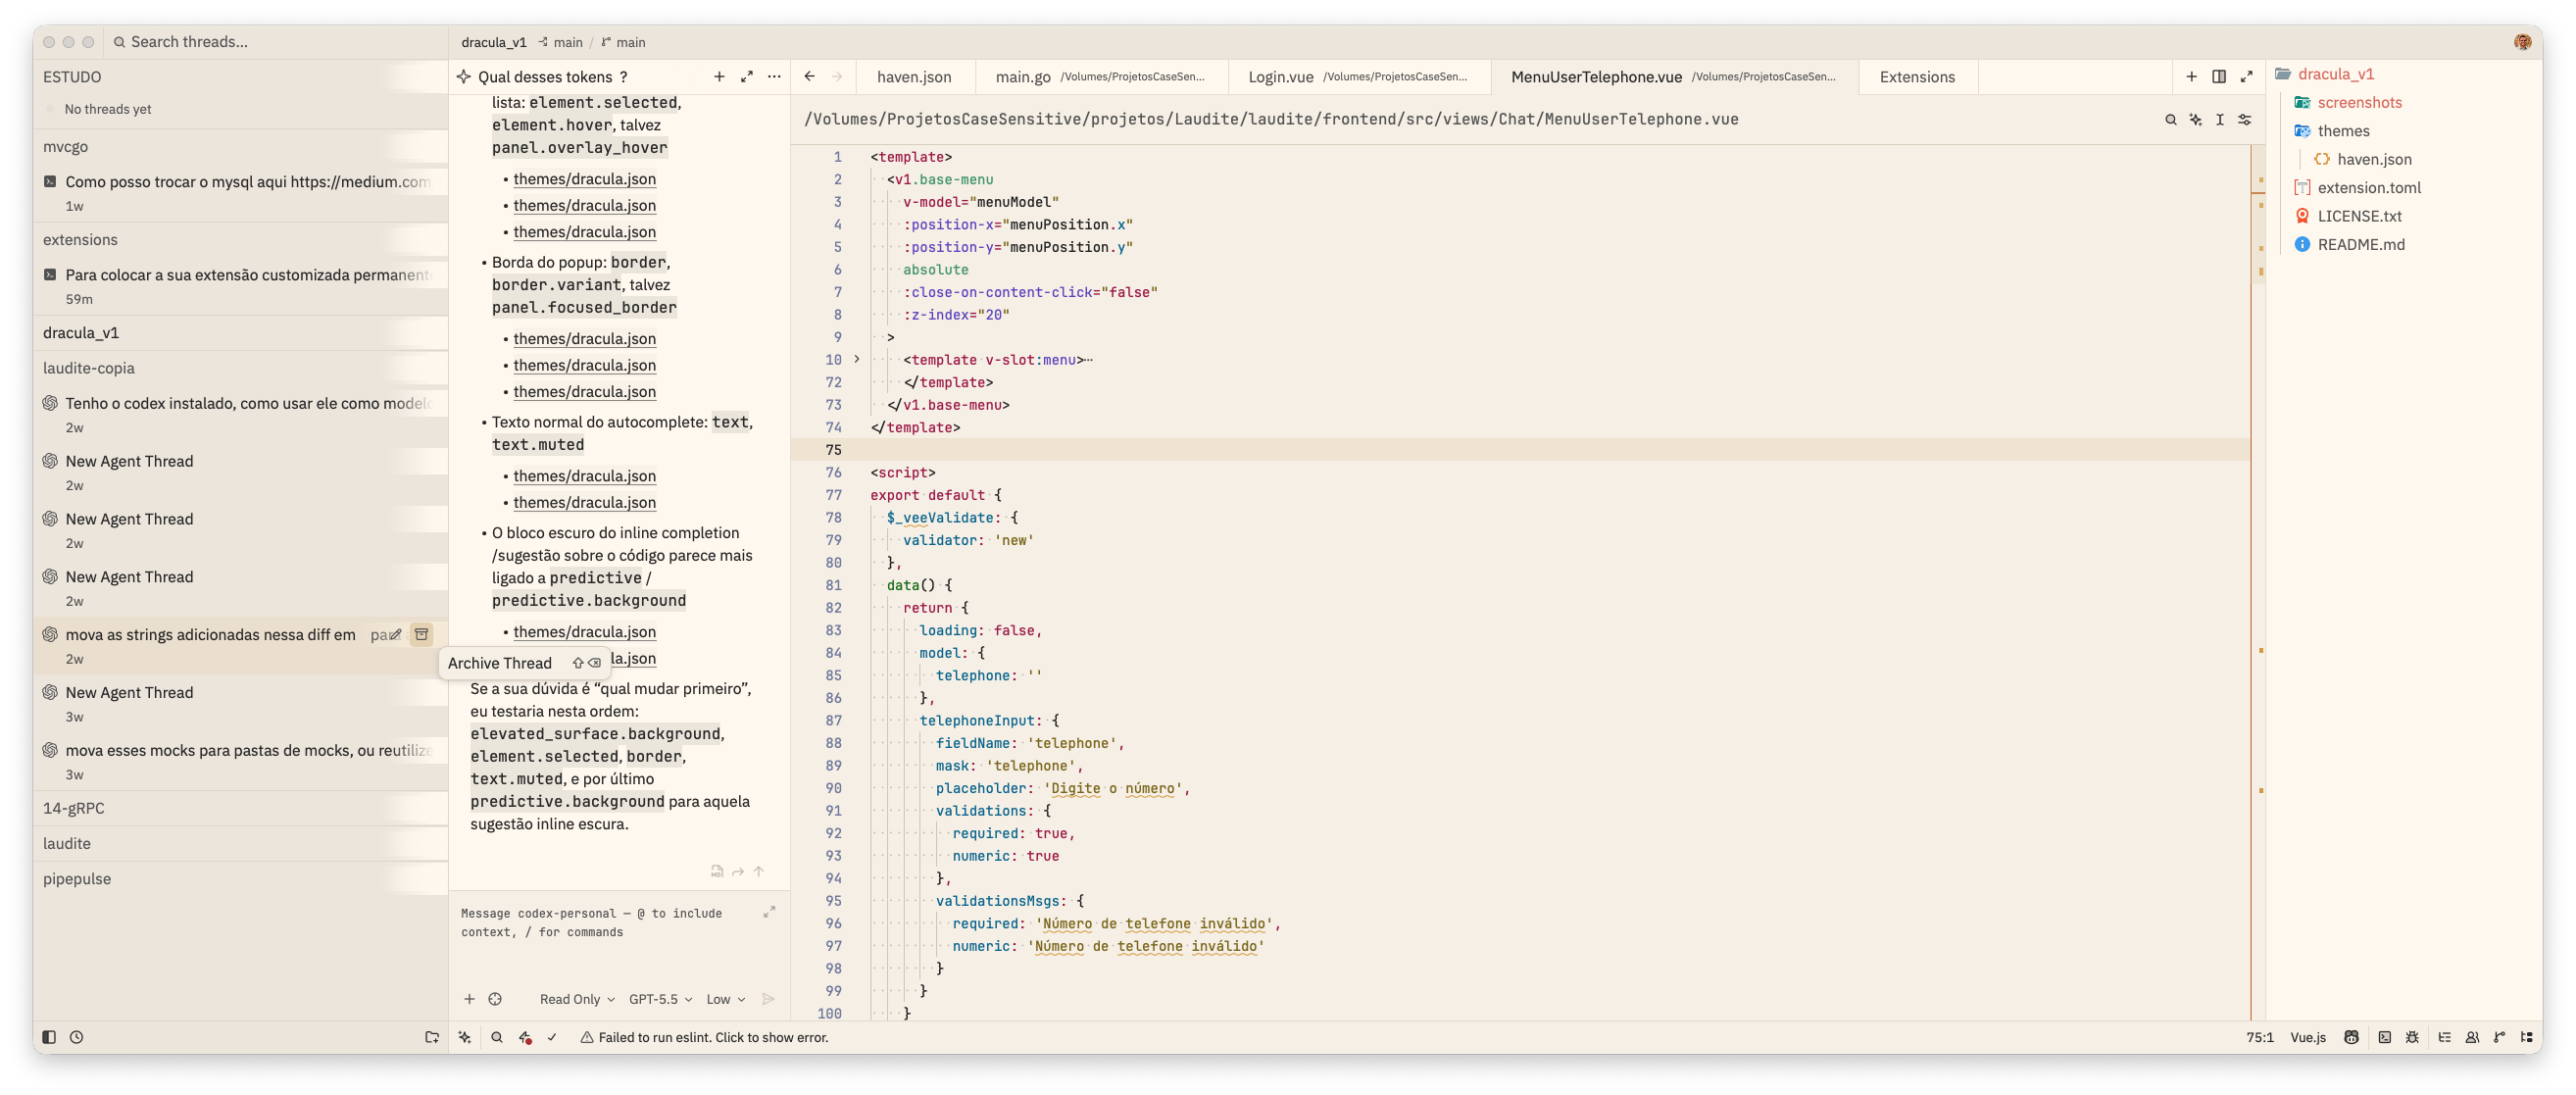Switch to the haven.json tab
2576x1095 pixels.
coord(913,77)
